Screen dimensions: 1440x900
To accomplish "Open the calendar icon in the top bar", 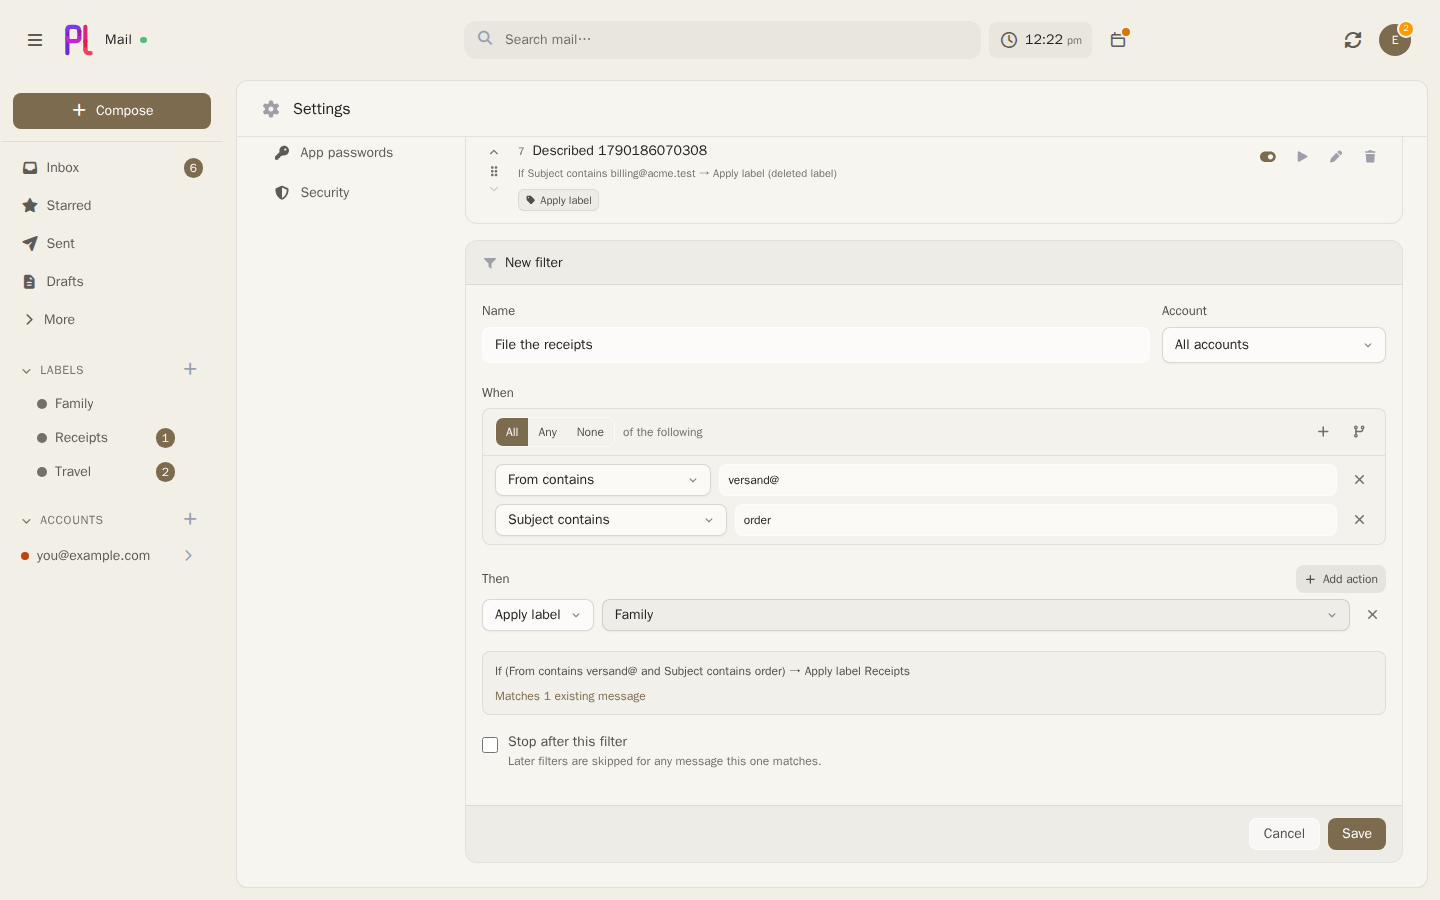I will pyautogui.click(x=1118, y=40).
